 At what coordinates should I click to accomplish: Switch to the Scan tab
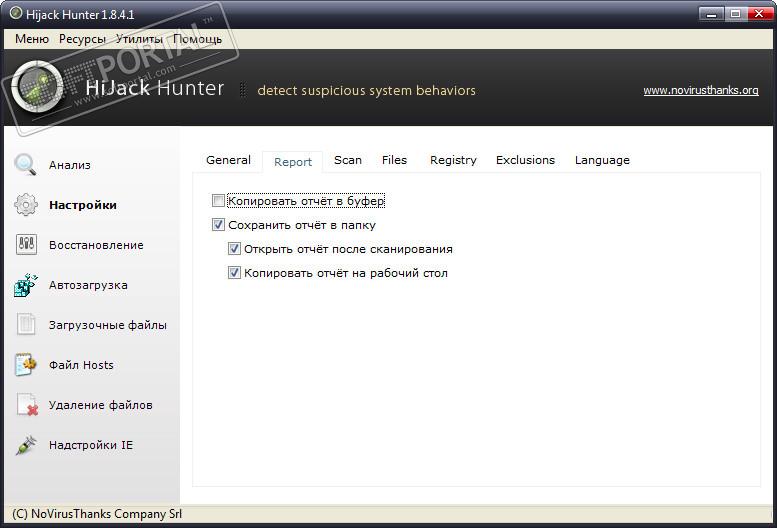point(348,160)
